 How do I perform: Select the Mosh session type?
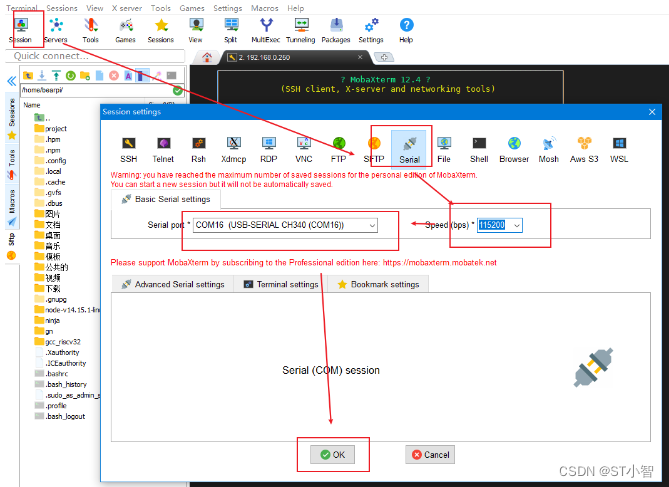point(549,150)
